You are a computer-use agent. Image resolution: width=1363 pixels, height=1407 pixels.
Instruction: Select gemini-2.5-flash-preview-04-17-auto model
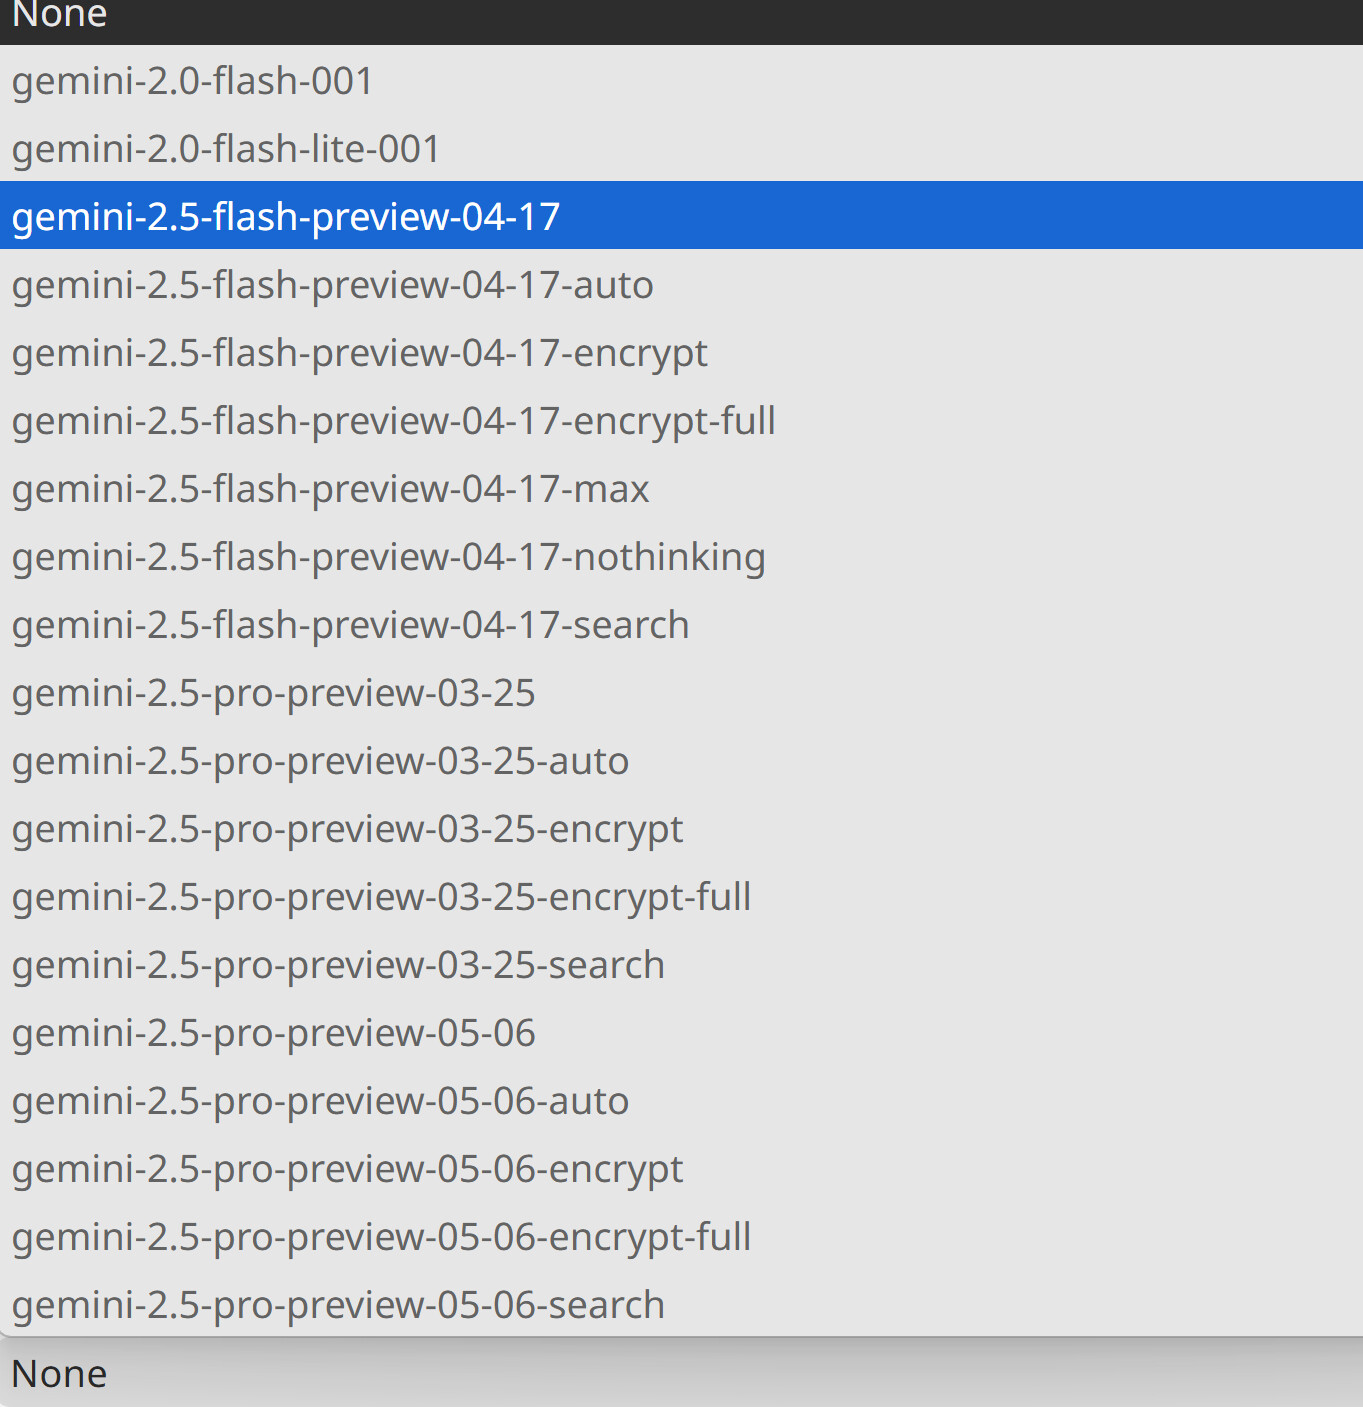tap(332, 285)
